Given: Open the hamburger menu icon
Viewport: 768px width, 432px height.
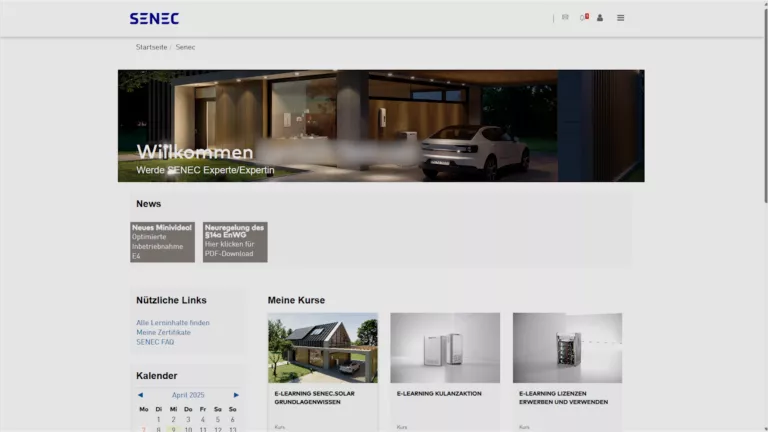Looking at the screenshot, I should [621, 18].
